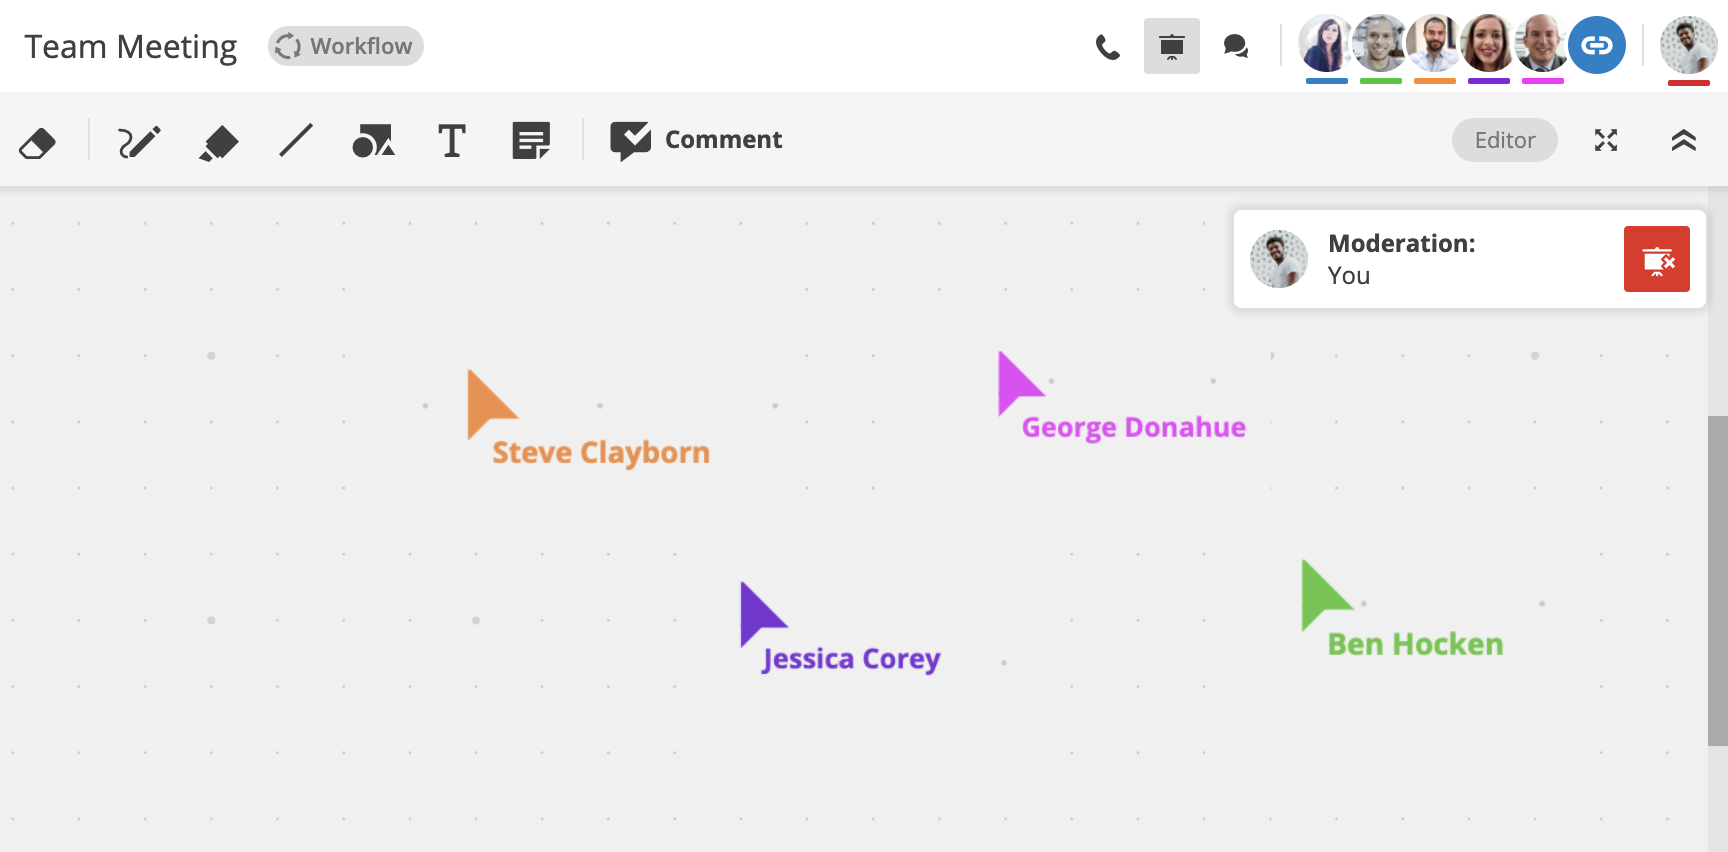Select the Text tool

click(x=452, y=141)
